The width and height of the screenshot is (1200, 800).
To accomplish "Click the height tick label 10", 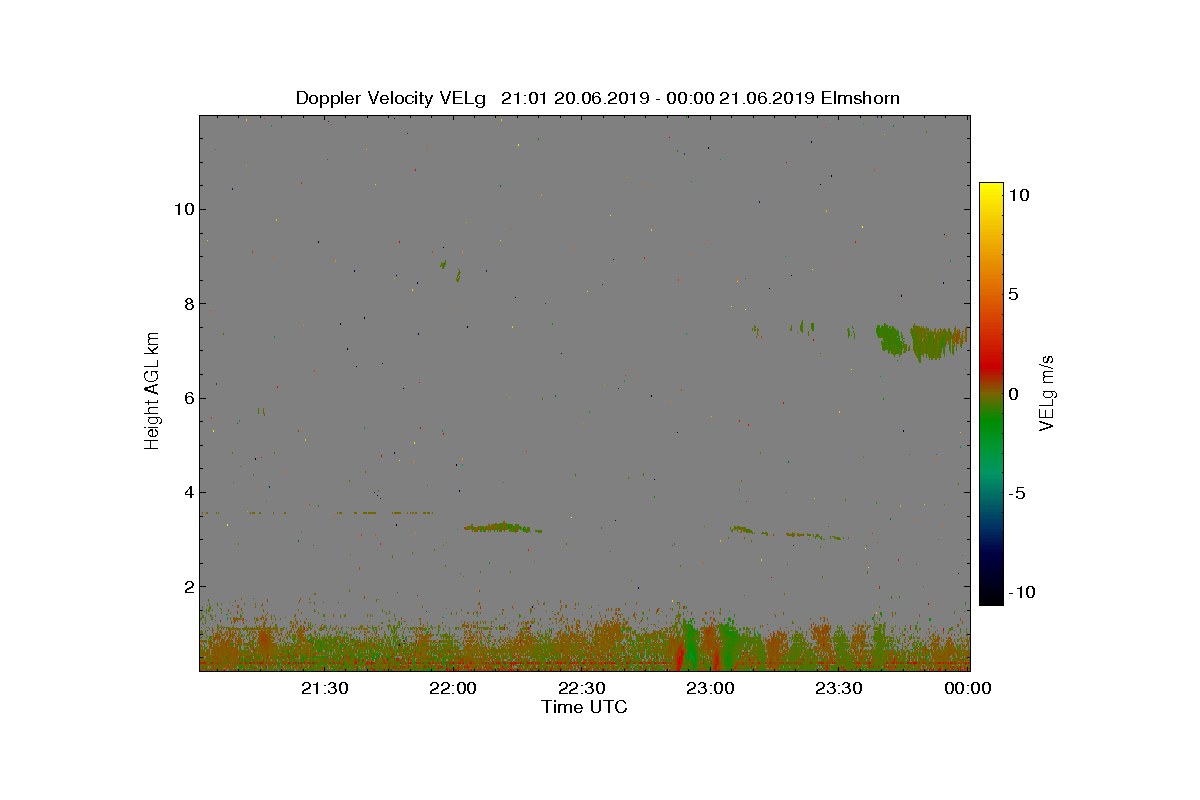I will tap(183, 209).
